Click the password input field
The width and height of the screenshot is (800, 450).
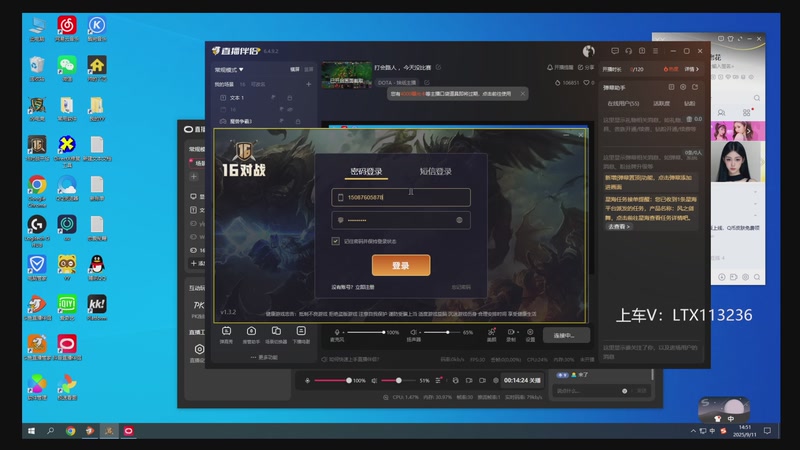(401, 220)
